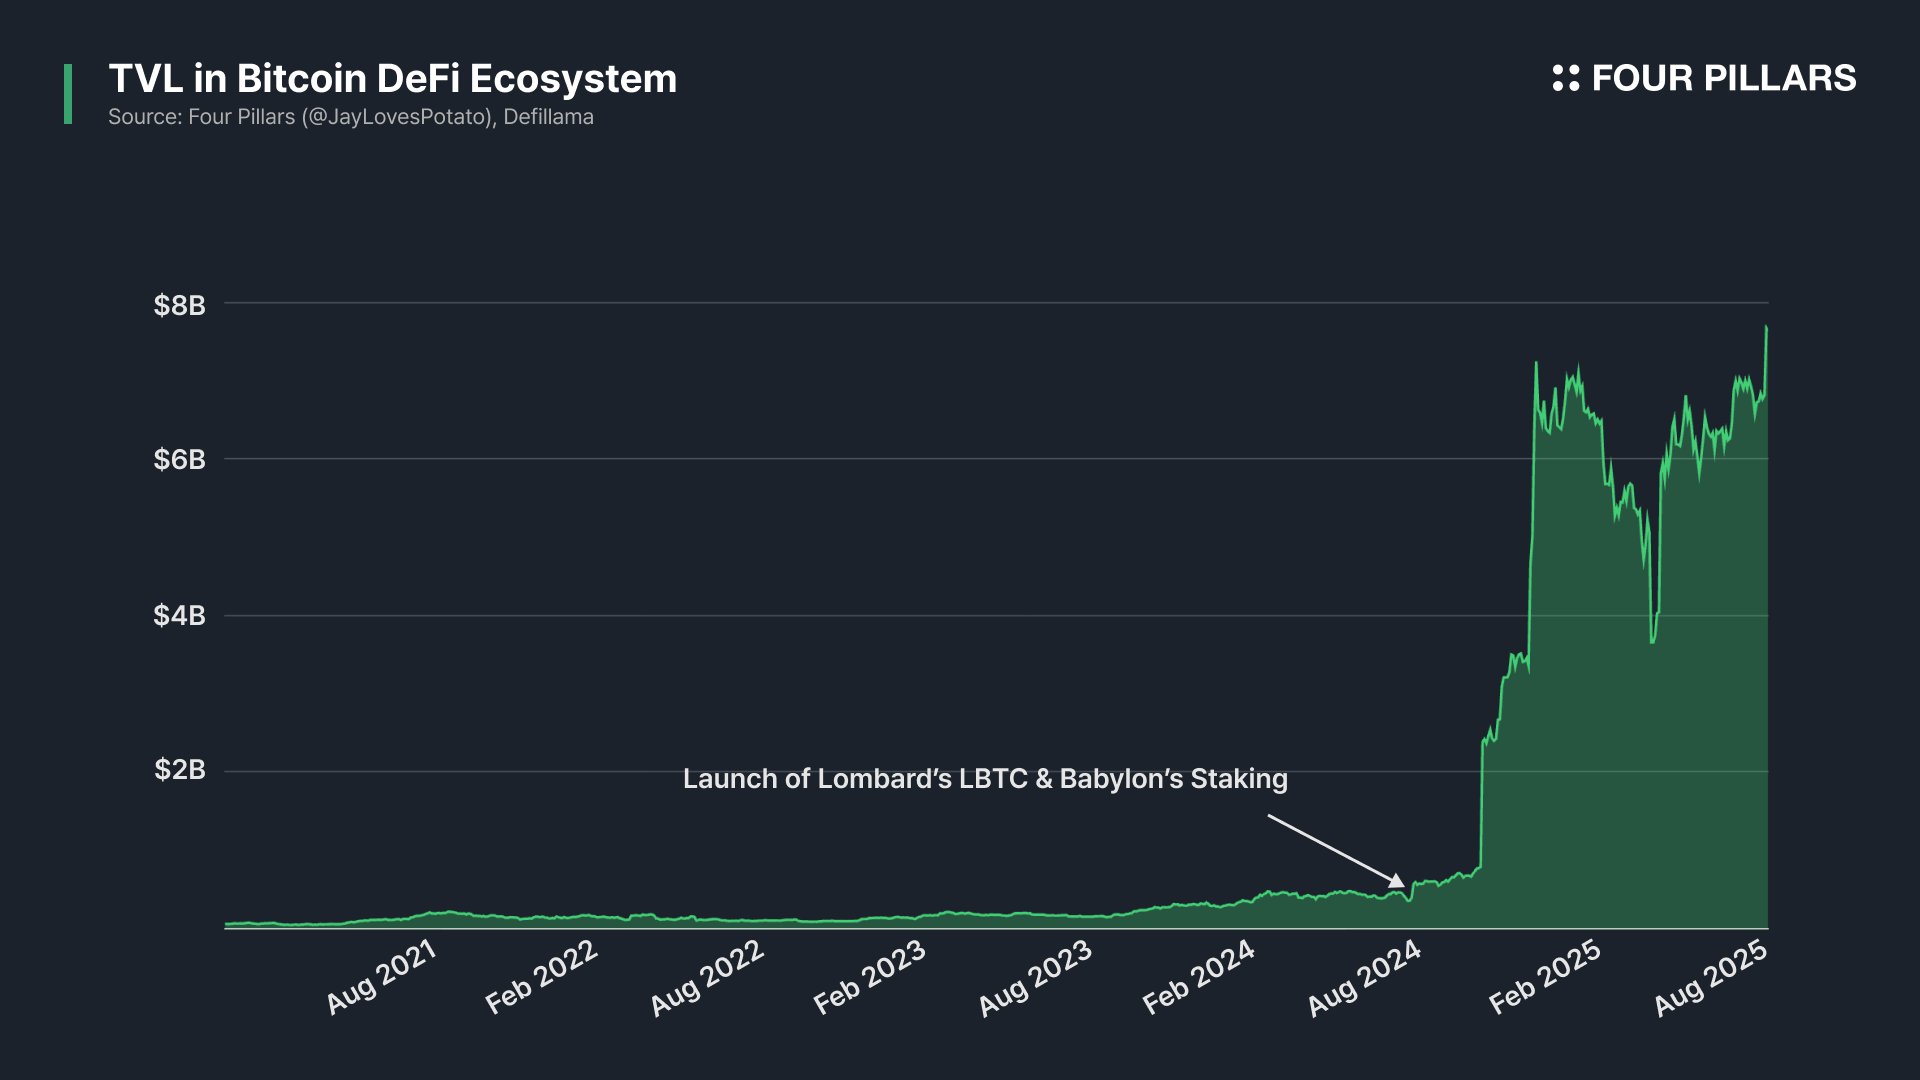Click the 'Launch of Lombard's LBTC' annotation label
The image size is (1920, 1080).
click(x=984, y=779)
